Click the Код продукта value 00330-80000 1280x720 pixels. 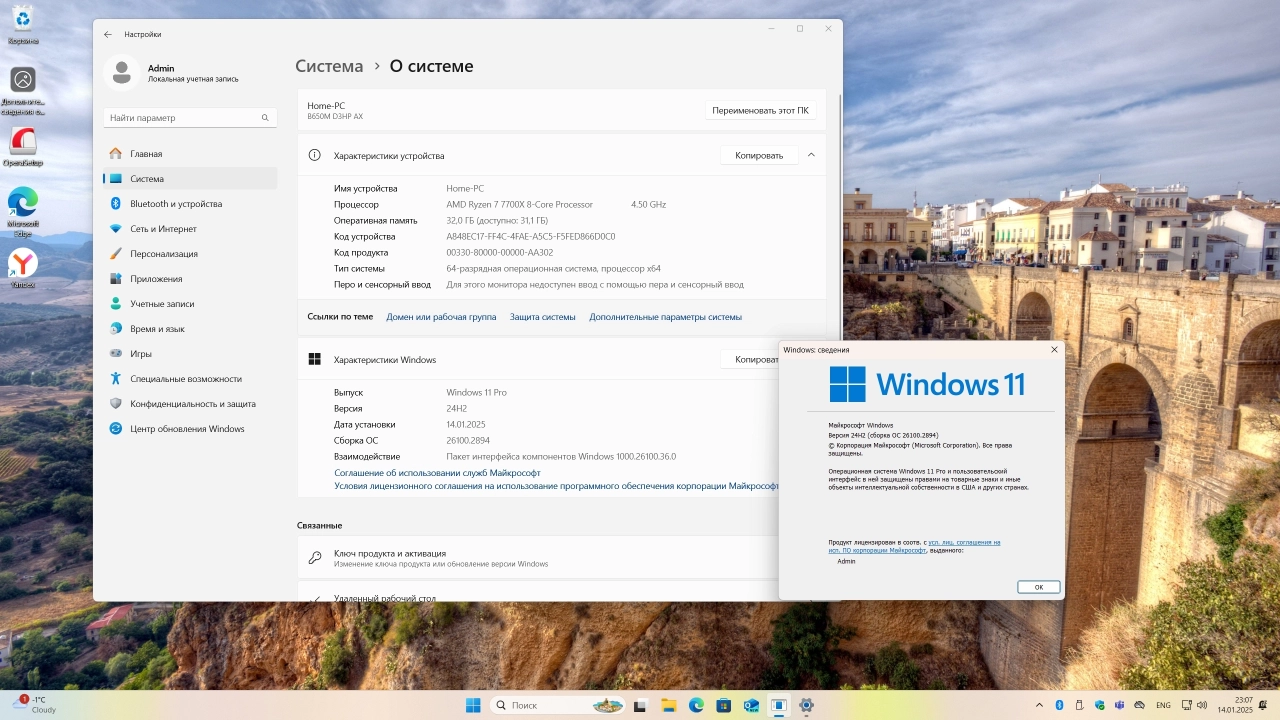[499, 253]
